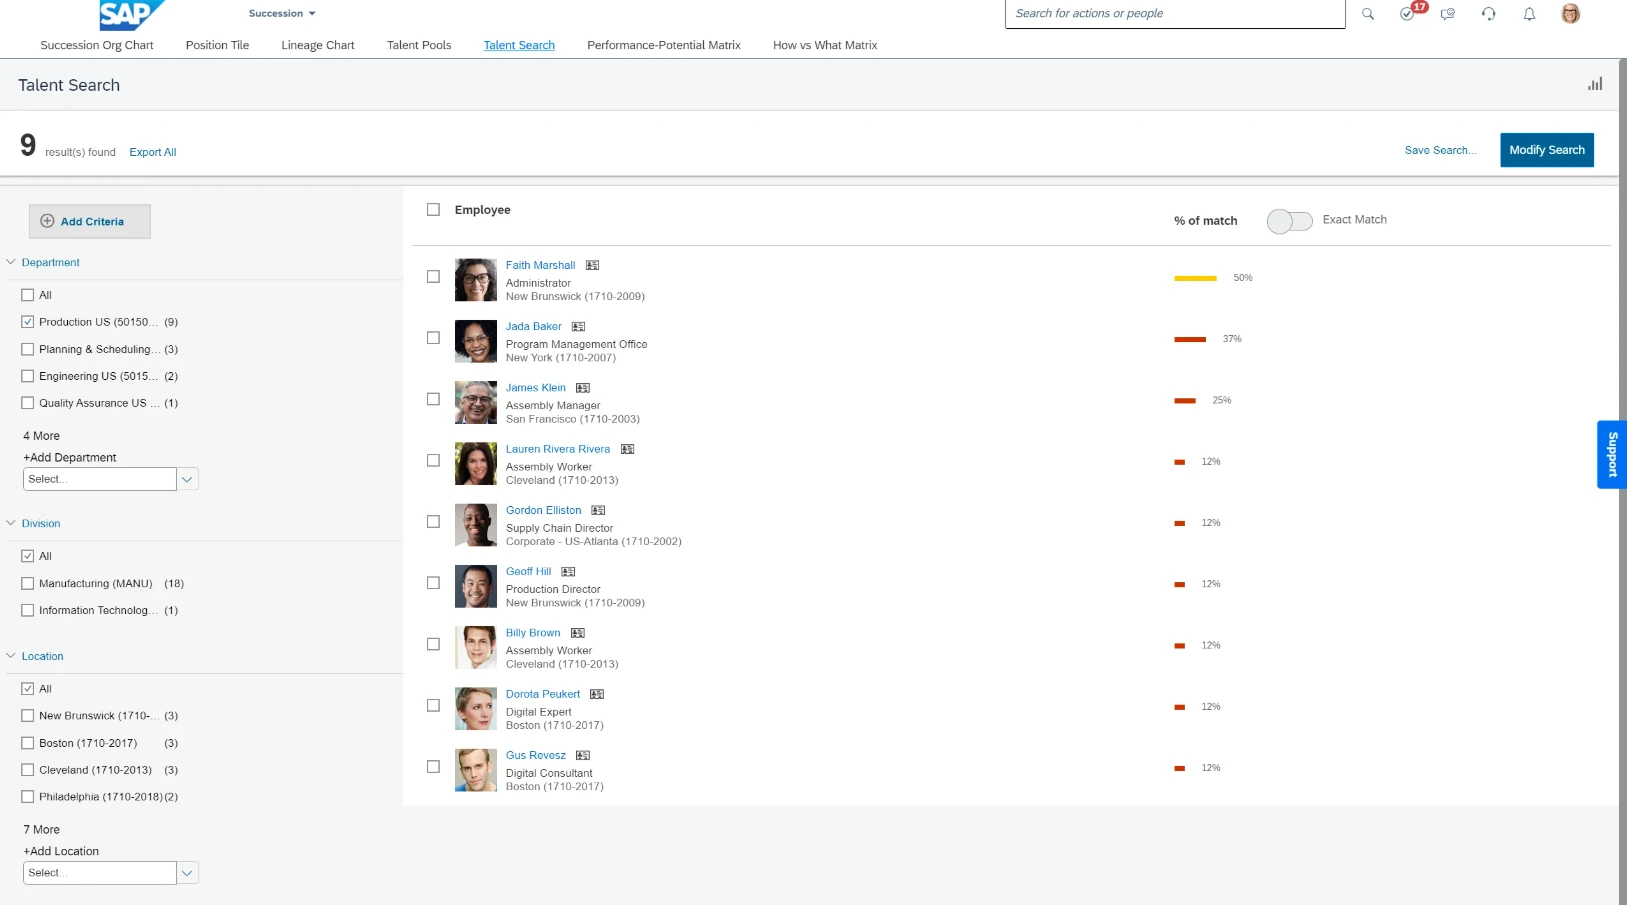Viewport: 1627px width, 905px height.
Task: Open Dorota Peukert's quick card icon
Action: 597,695
